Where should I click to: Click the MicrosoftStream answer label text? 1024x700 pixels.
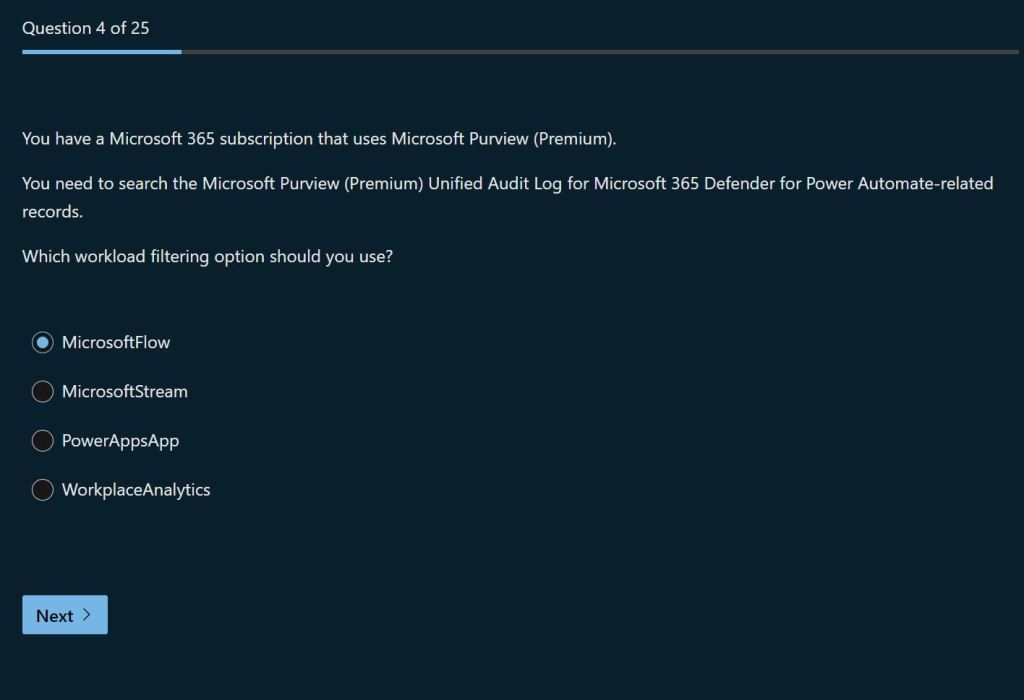tap(125, 391)
